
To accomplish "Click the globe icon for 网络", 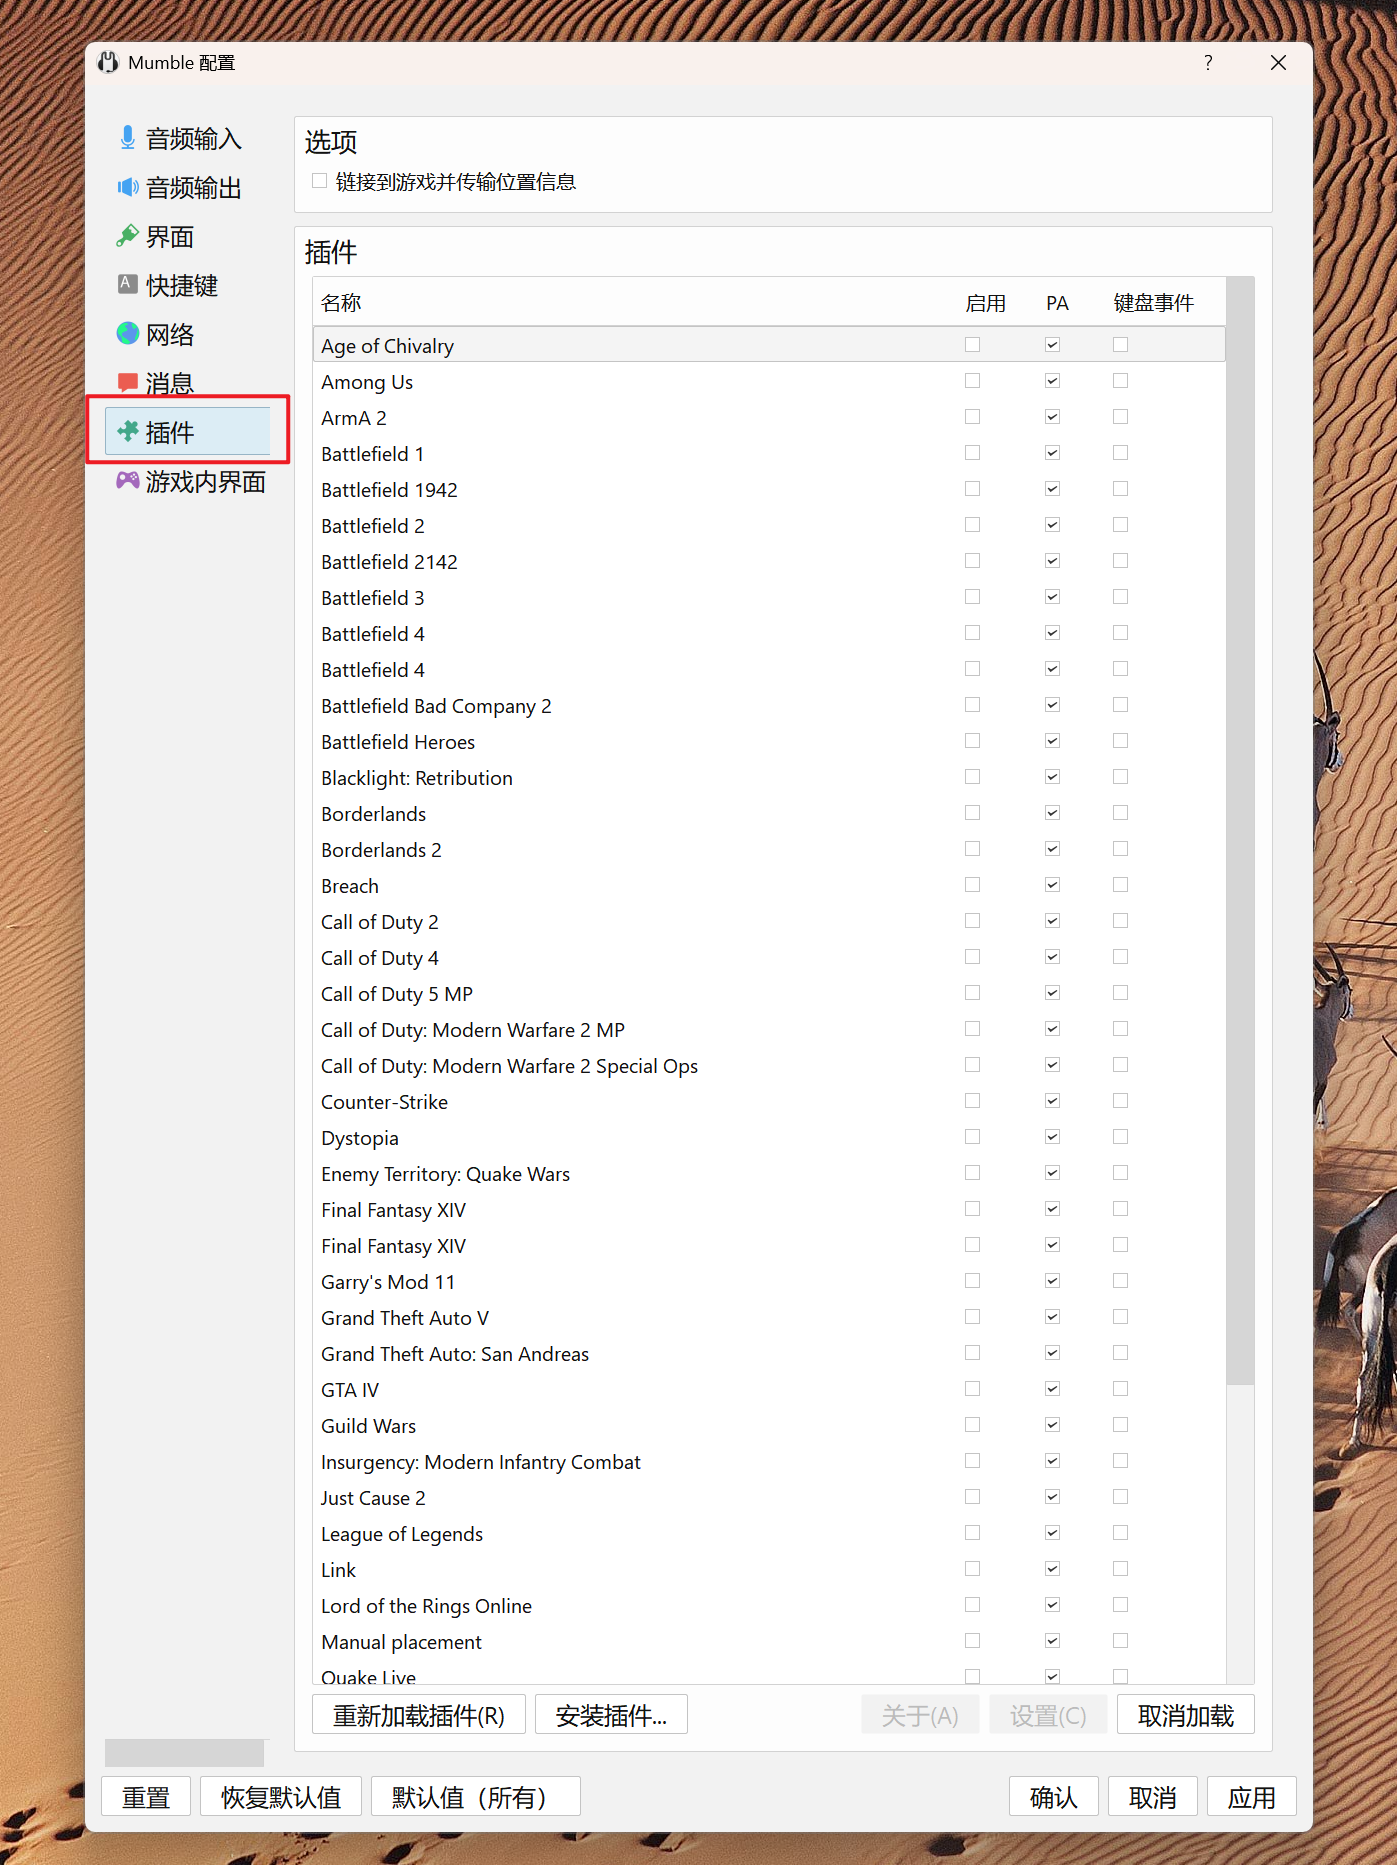I will pyautogui.click(x=127, y=333).
